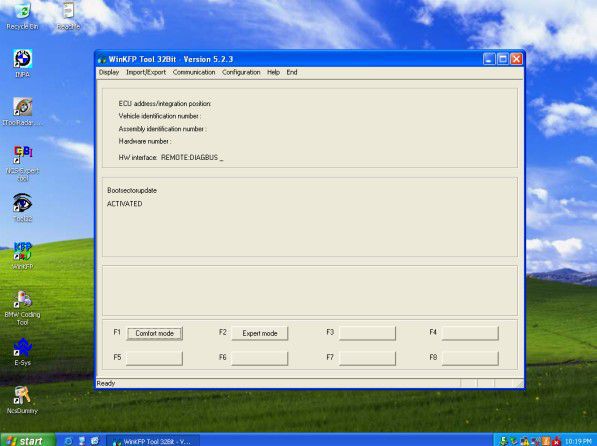This screenshot has height=446, width=597.
Task: Click the empty F3 function button
Action: click(x=367, y=333)
